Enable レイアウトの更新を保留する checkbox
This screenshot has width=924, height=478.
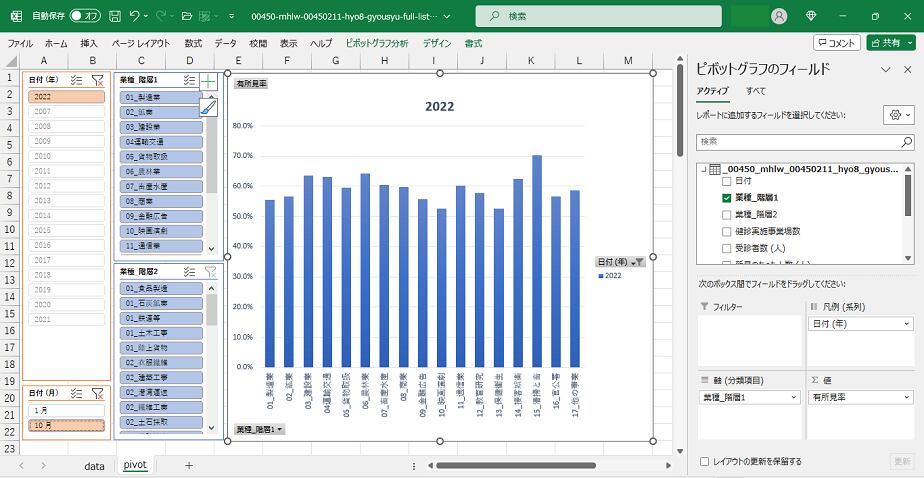point(706,461)
